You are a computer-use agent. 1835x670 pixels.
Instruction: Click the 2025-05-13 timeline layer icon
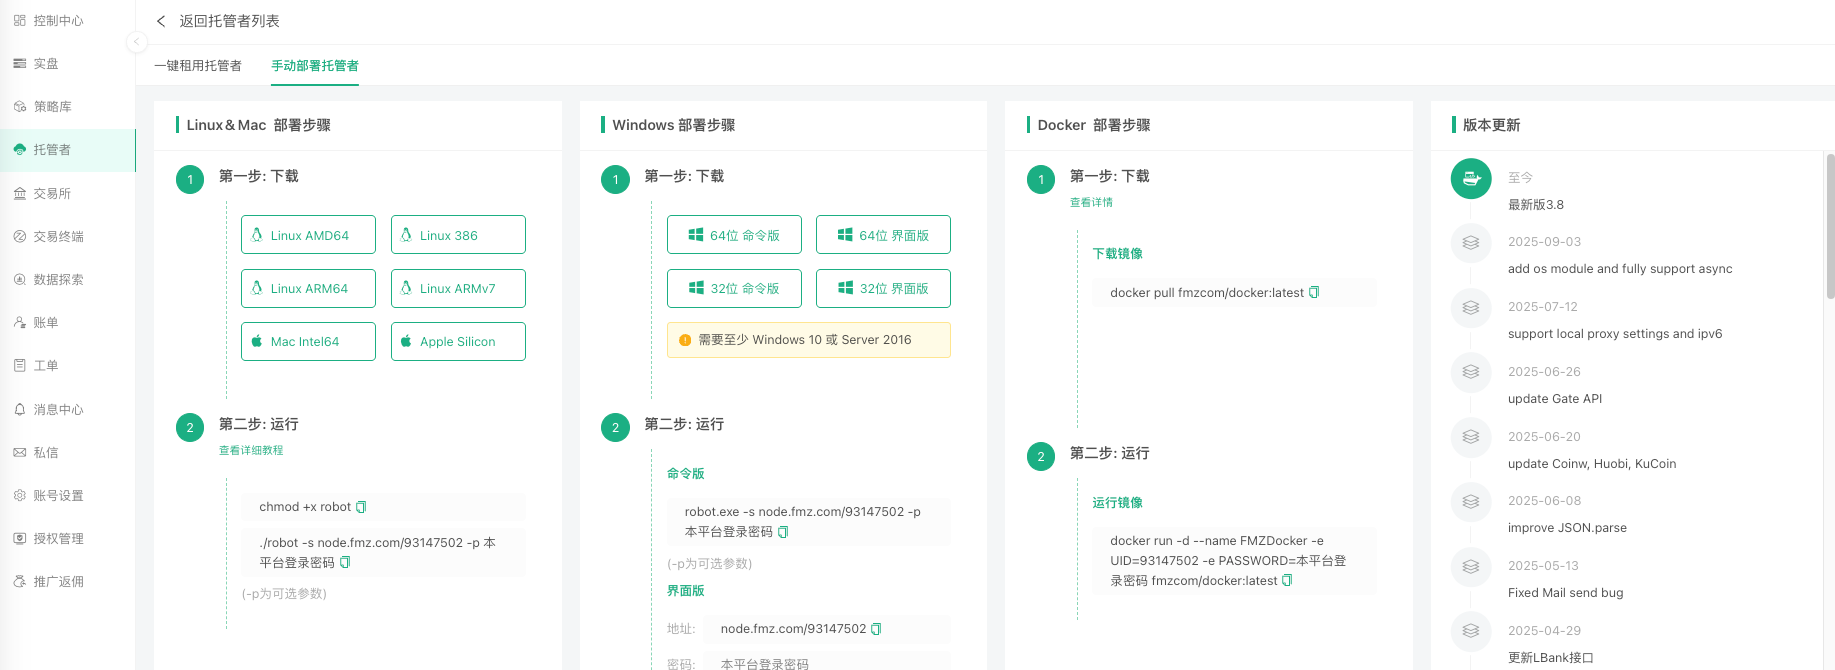tap(1471, 566)
